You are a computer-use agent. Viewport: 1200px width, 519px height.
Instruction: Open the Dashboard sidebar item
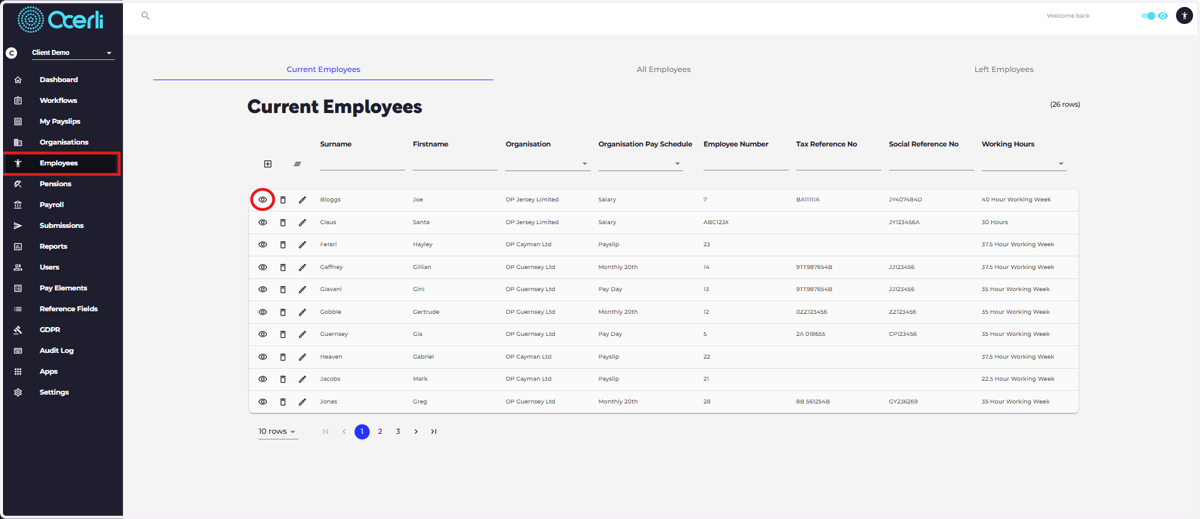click(x=58, y=80)
